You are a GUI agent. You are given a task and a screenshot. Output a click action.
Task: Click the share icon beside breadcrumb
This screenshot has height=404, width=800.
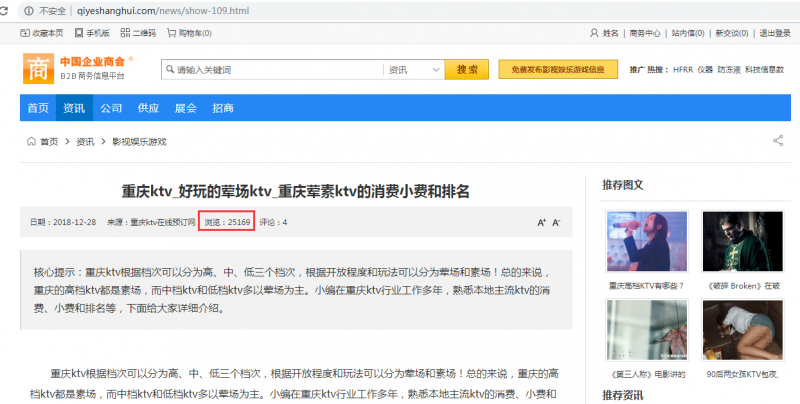point(777,141)
